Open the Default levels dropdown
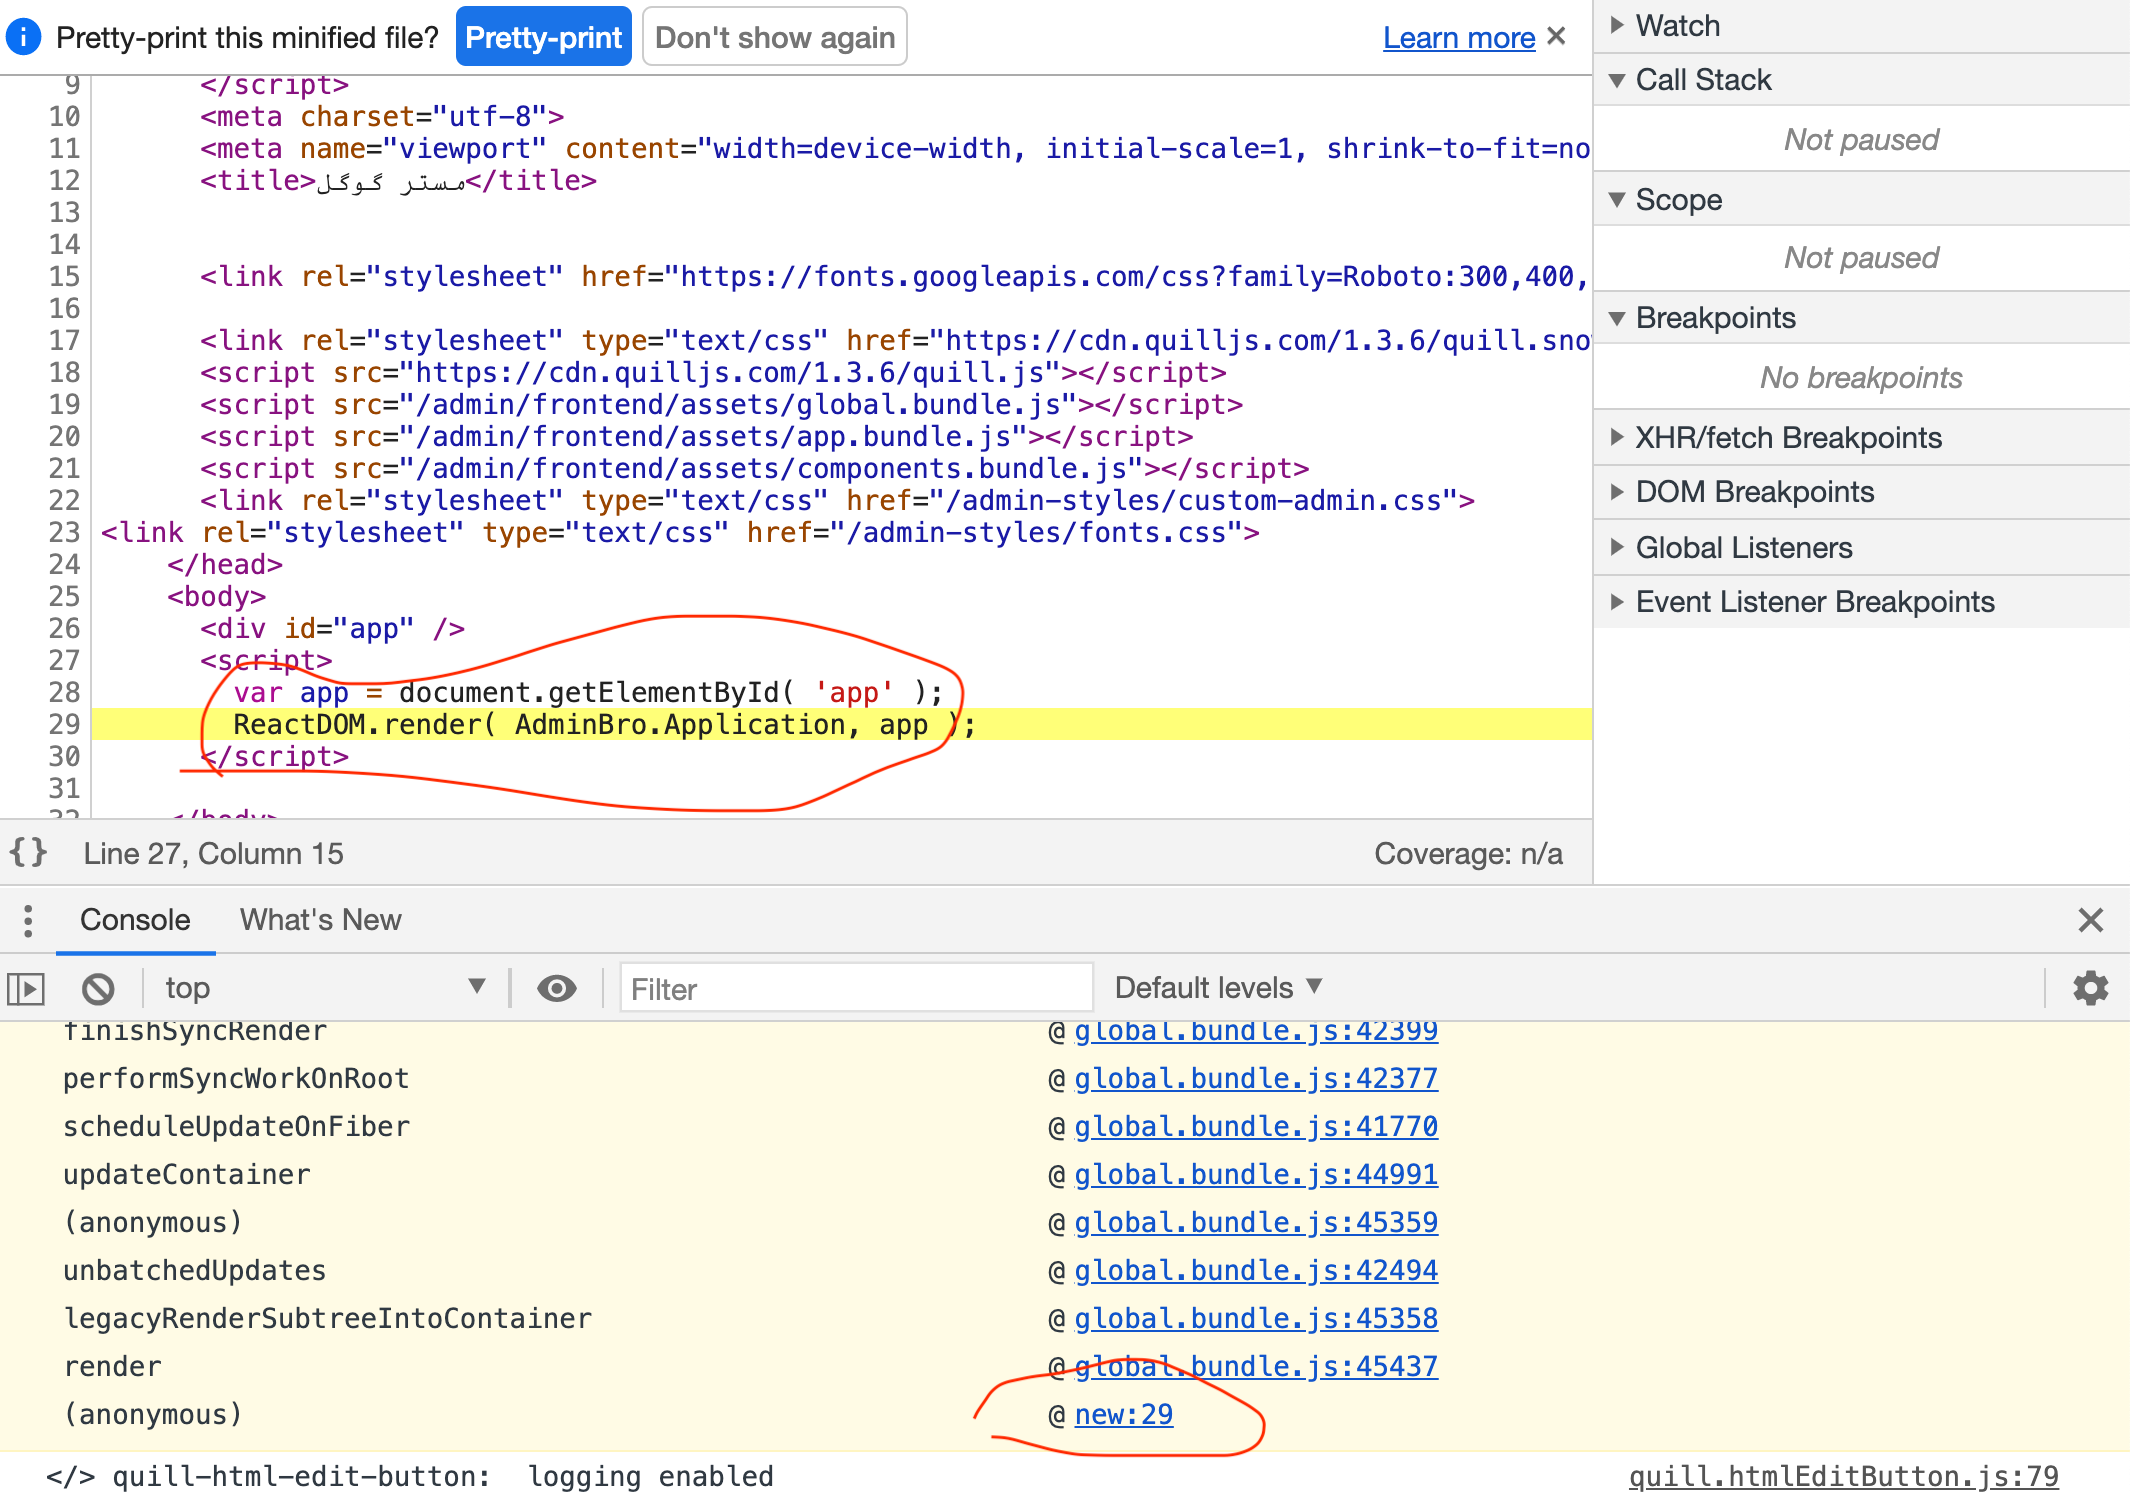The image size is (2130, 1492). pyautogui.click(x=1216, y=988)
